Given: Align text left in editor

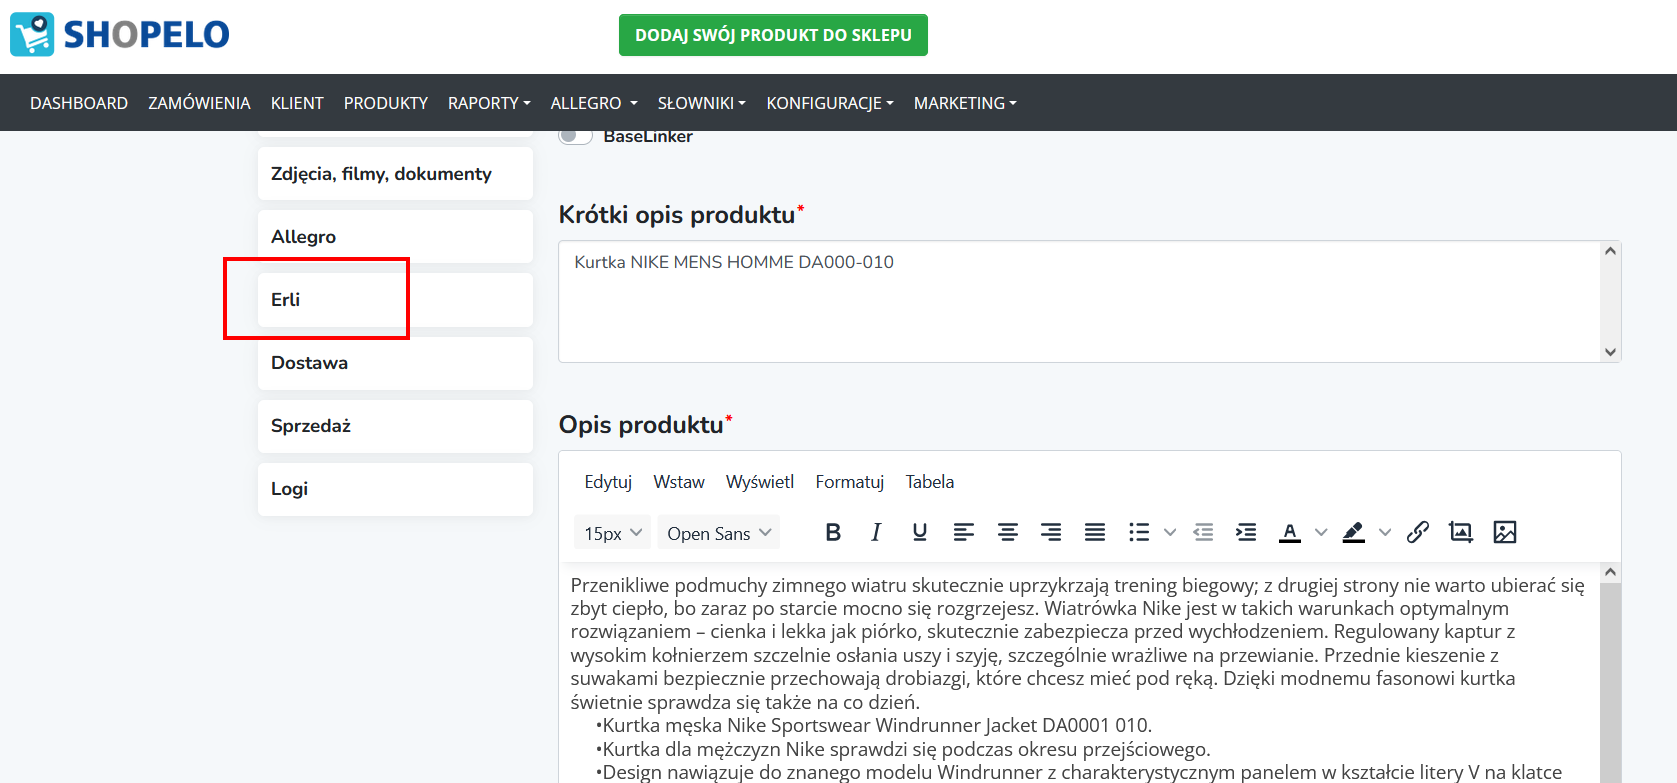Looking at the screenshot, I should [964, 532].
